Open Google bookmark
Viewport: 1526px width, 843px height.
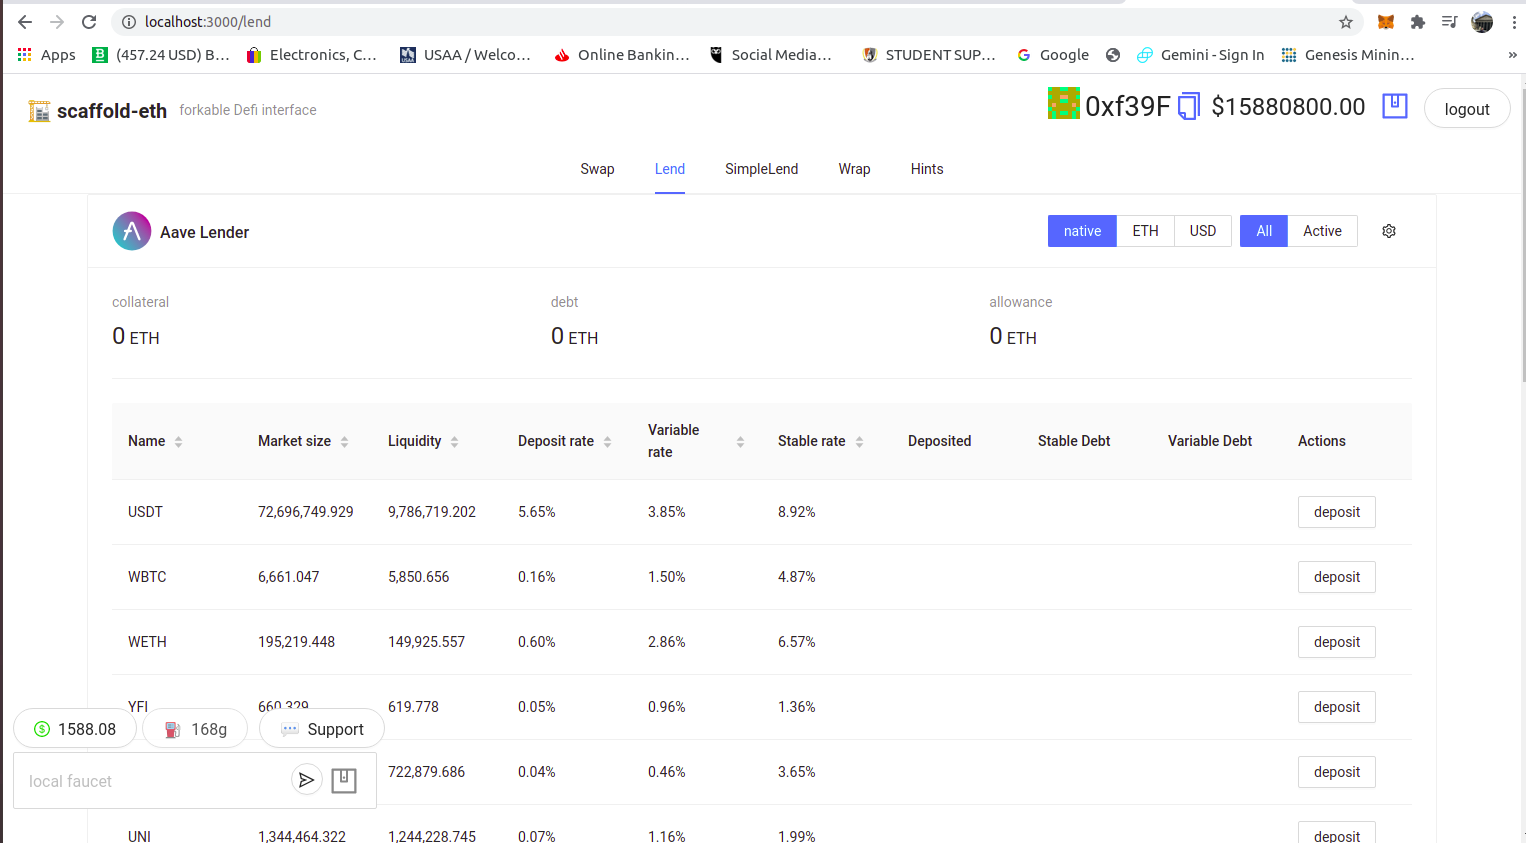pyautogui.click(x=1053, y=55)
